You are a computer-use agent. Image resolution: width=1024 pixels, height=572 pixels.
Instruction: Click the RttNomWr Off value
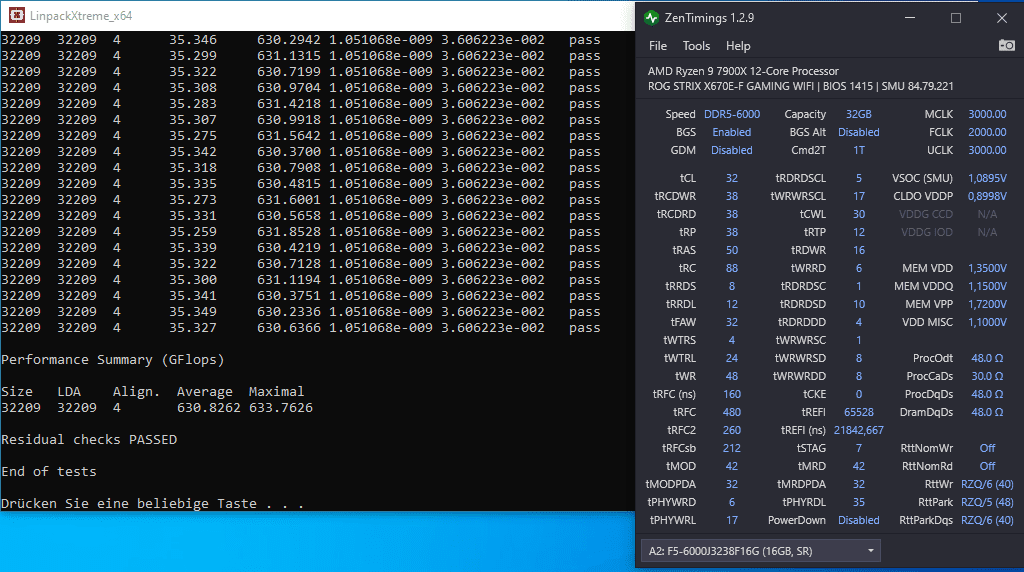pyautogui.click(x=987, y=449)
